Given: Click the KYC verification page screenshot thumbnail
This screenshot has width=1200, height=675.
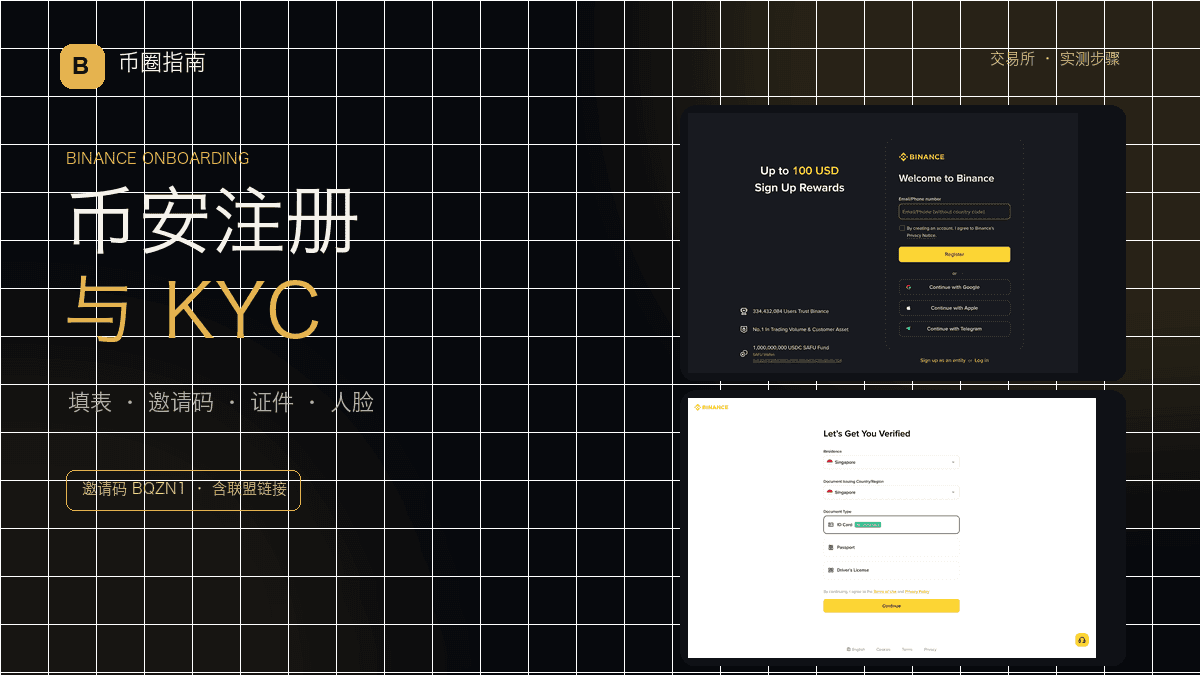Looking at the screenshot, I should point(892,528).
